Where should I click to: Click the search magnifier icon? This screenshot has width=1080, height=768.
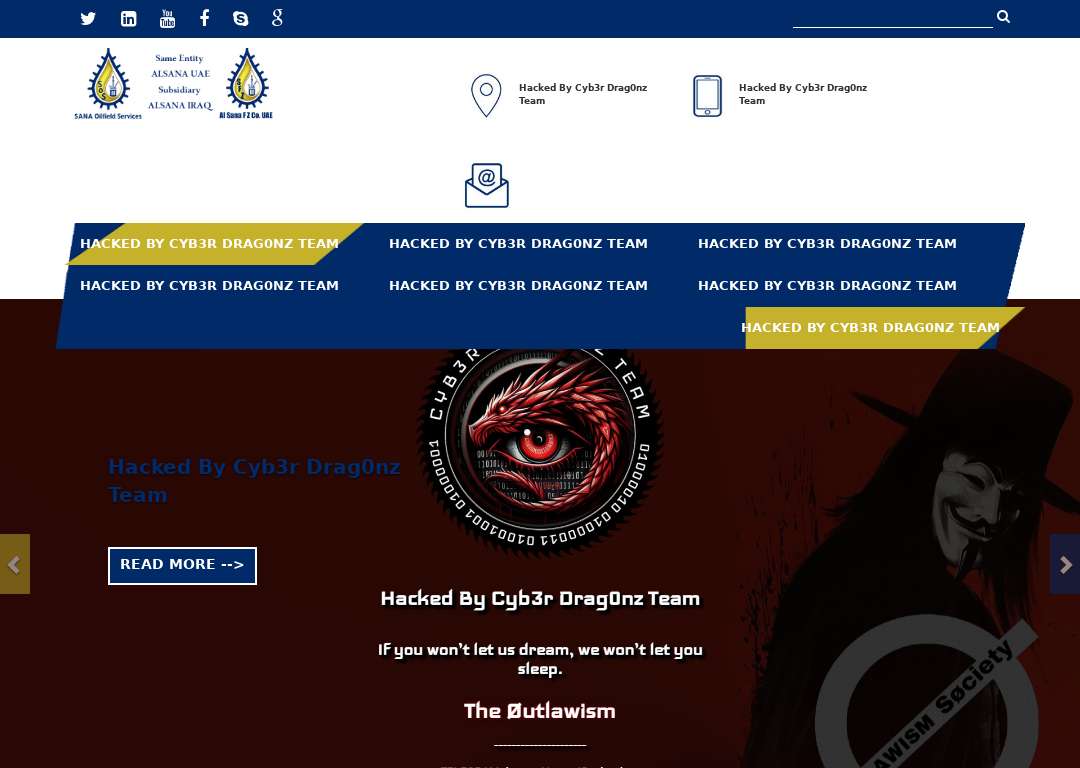click(x=1003, y=17)
